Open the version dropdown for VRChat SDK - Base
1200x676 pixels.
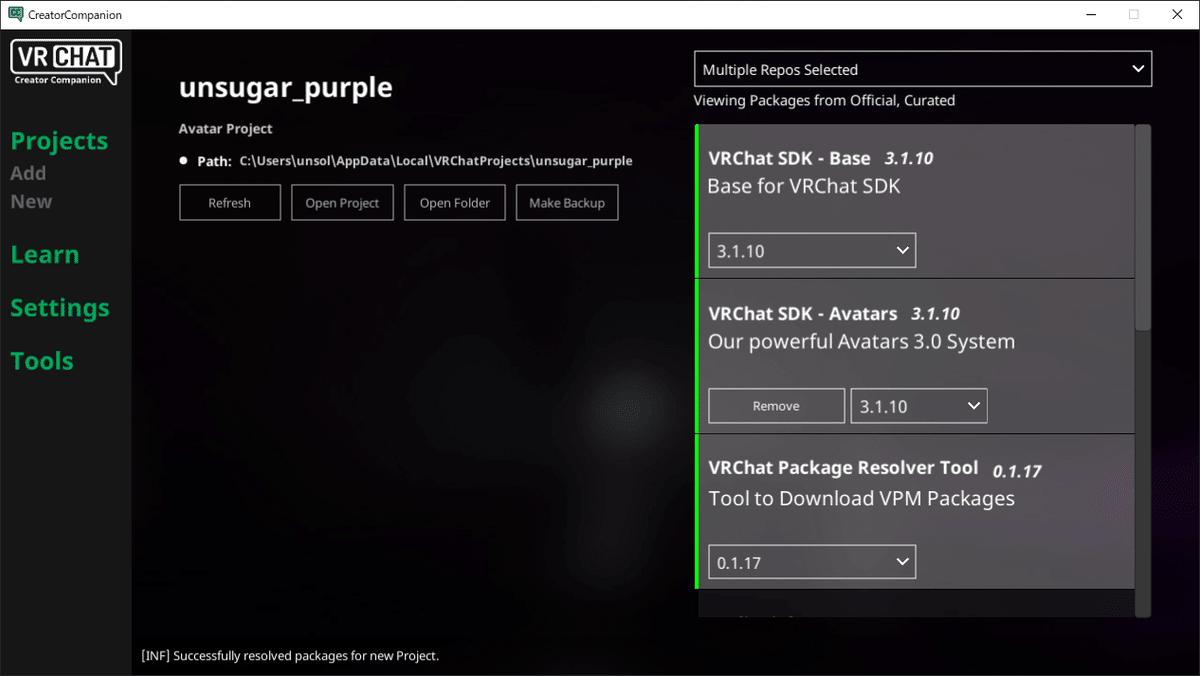pyautogui.click(x=811, y=250)
